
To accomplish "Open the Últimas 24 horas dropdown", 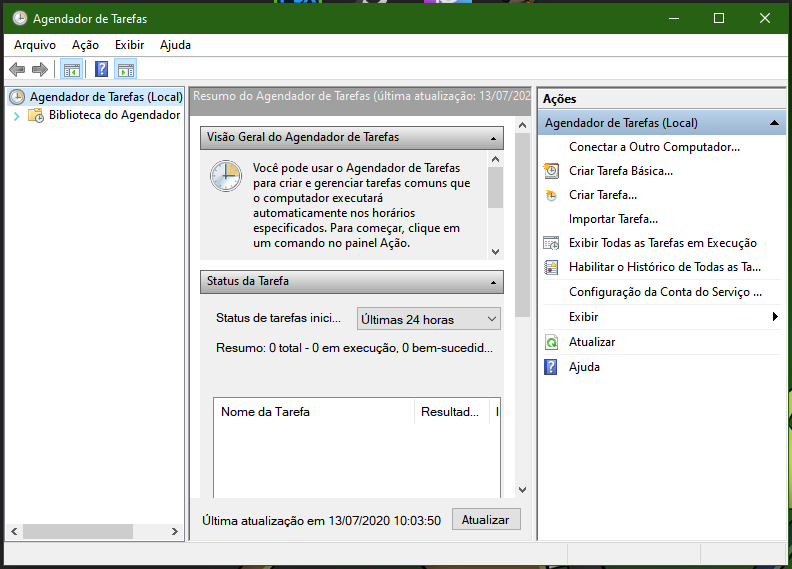I will point(428,320).
